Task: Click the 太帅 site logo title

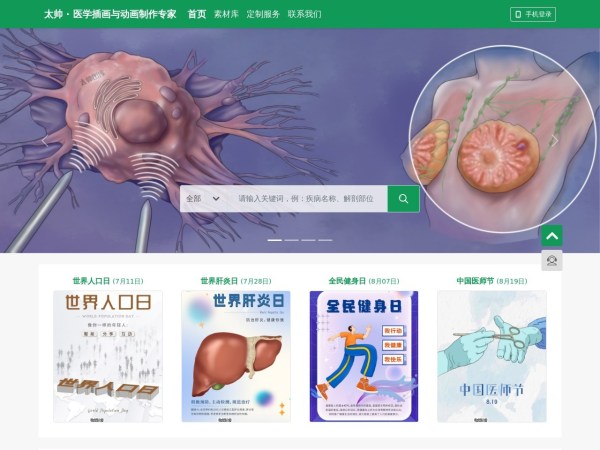Action: click(x=110, y=14)
